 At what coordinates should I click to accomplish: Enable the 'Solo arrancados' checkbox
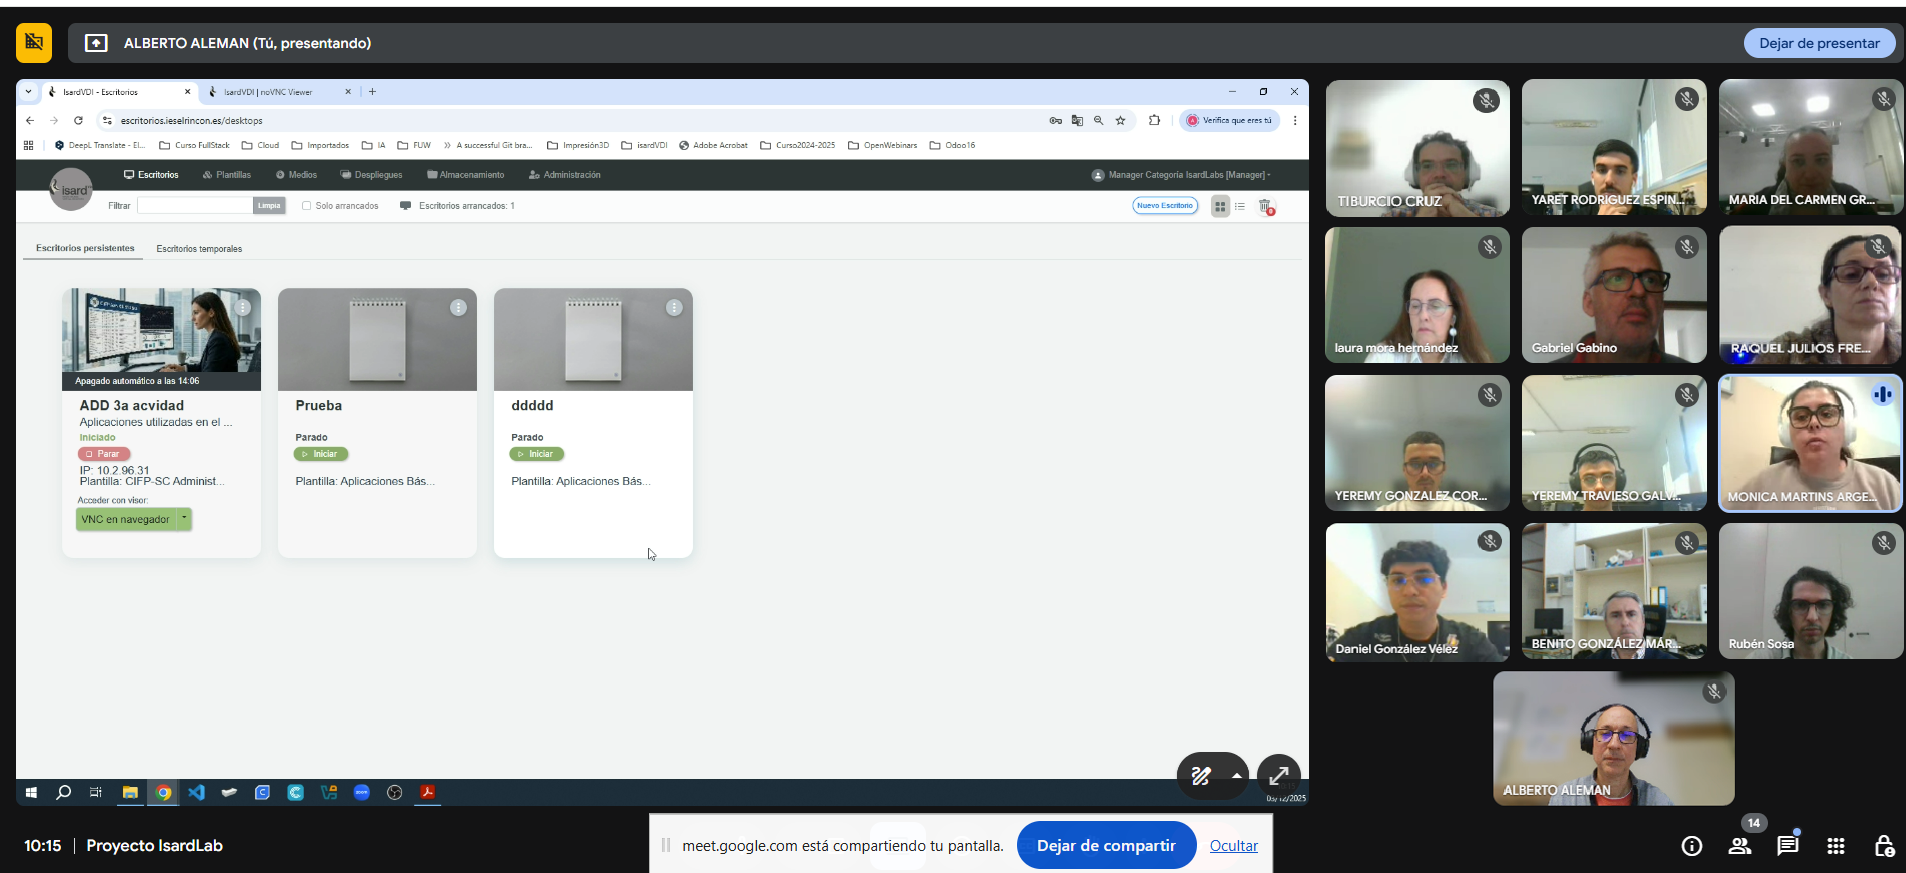coord(307,206)
